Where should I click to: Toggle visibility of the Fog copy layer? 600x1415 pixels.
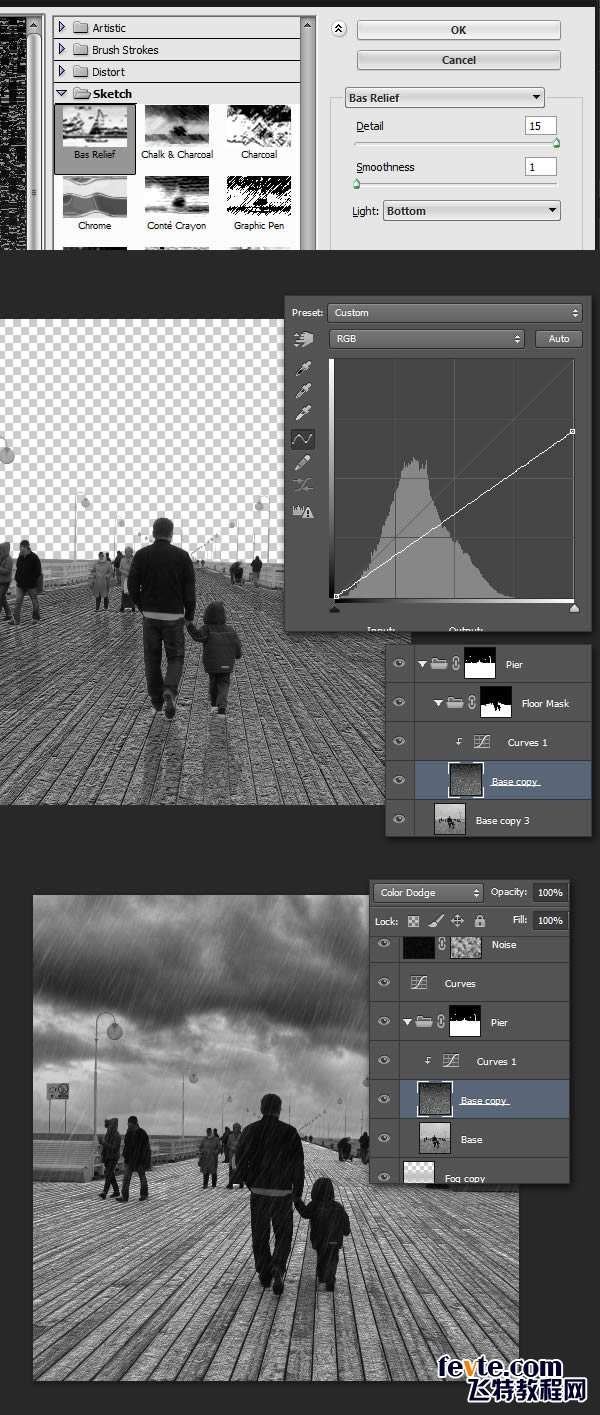coord(384,1176)
